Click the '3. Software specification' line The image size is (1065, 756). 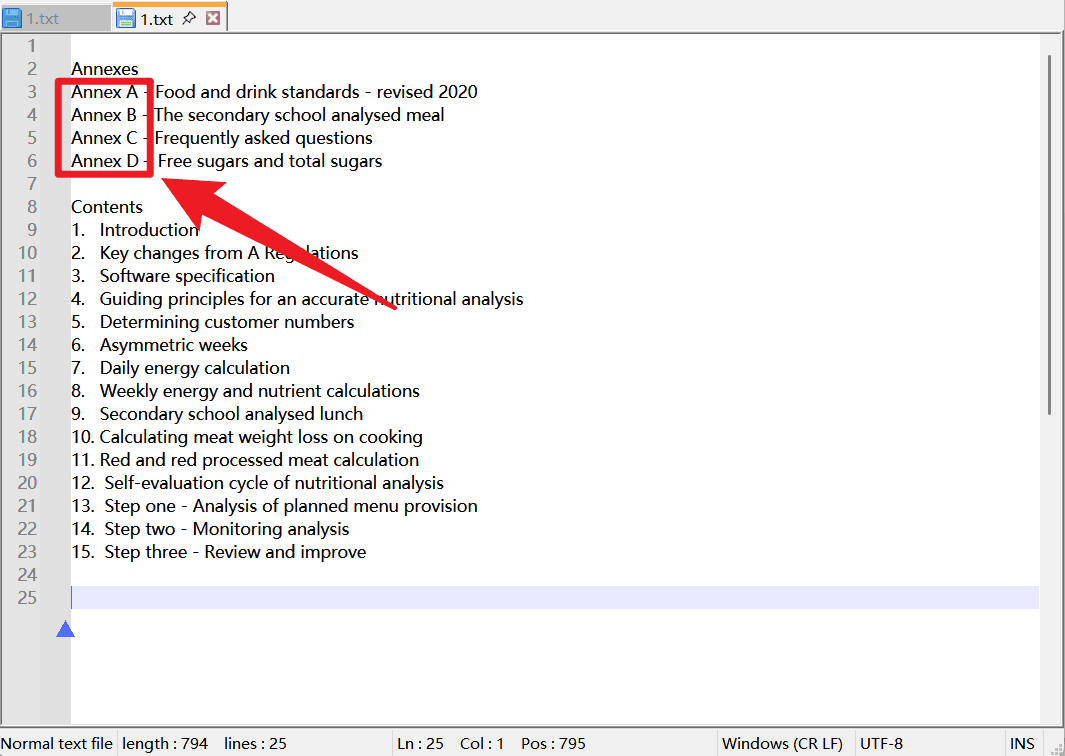point(173,276)
